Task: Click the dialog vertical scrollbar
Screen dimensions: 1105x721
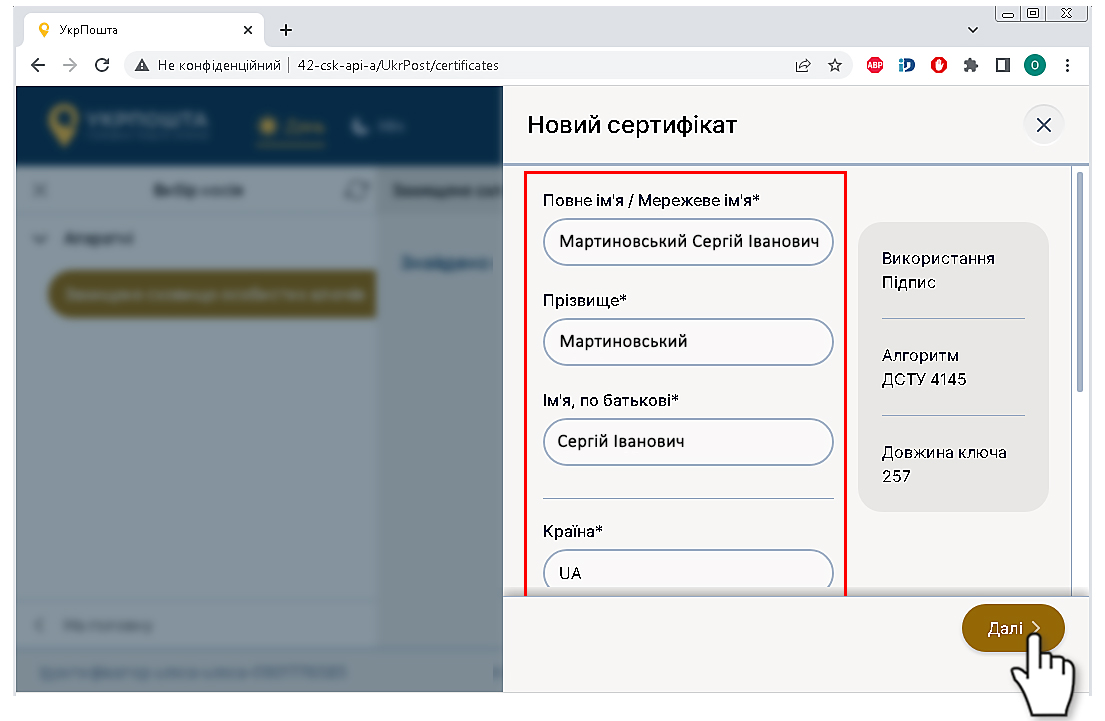Action: tap(1079, 282)
